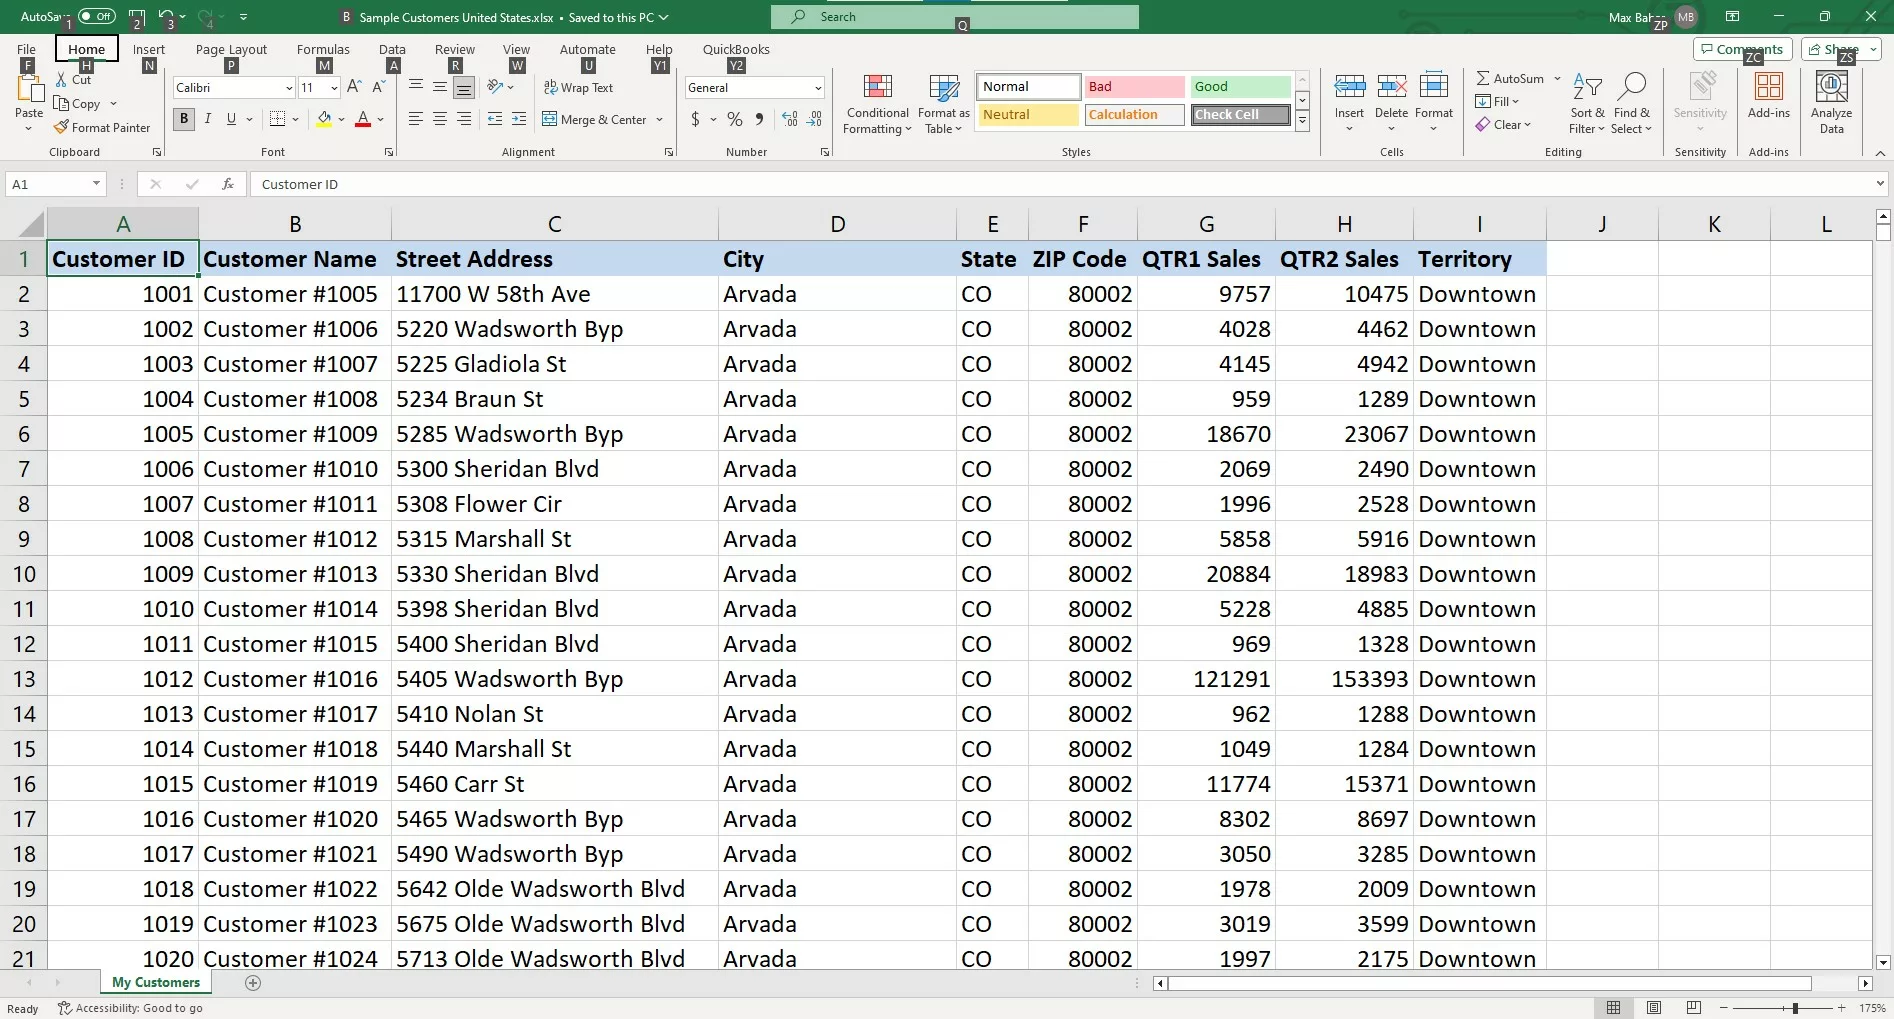Apply the Percent Style format
The image size is (1894, 1019).
coord(735,120)
